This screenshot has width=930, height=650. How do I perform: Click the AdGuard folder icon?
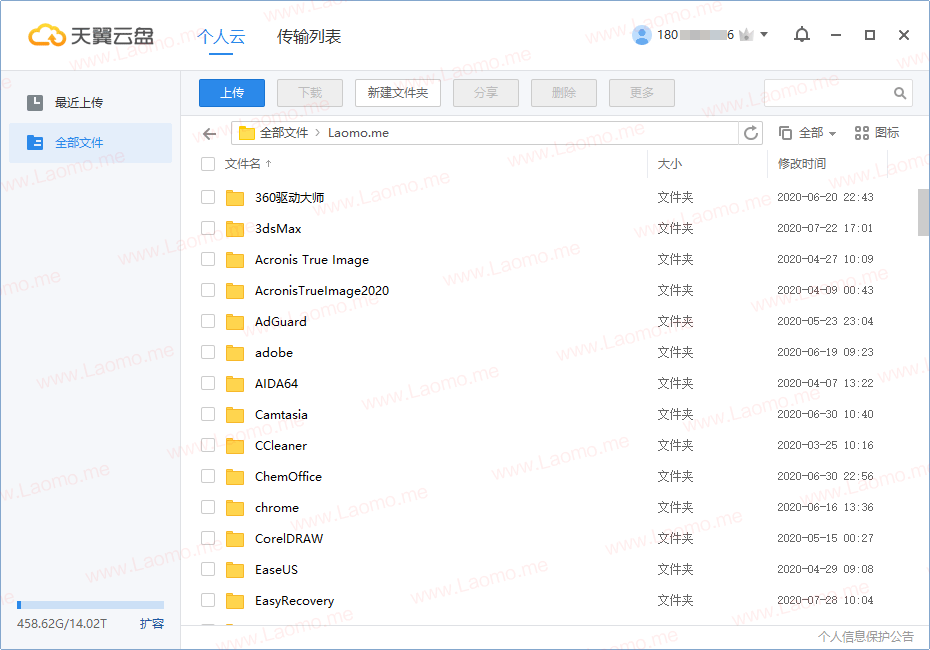235,321
